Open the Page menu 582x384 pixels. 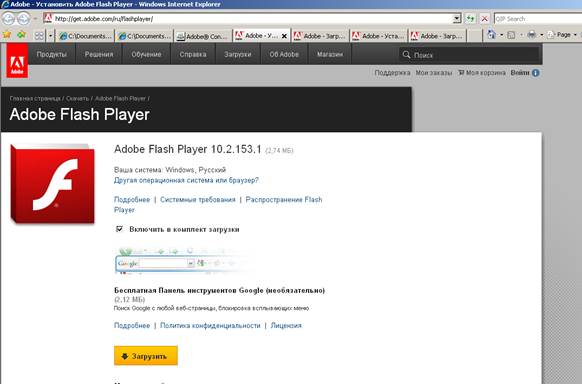[x=563, y=35]
